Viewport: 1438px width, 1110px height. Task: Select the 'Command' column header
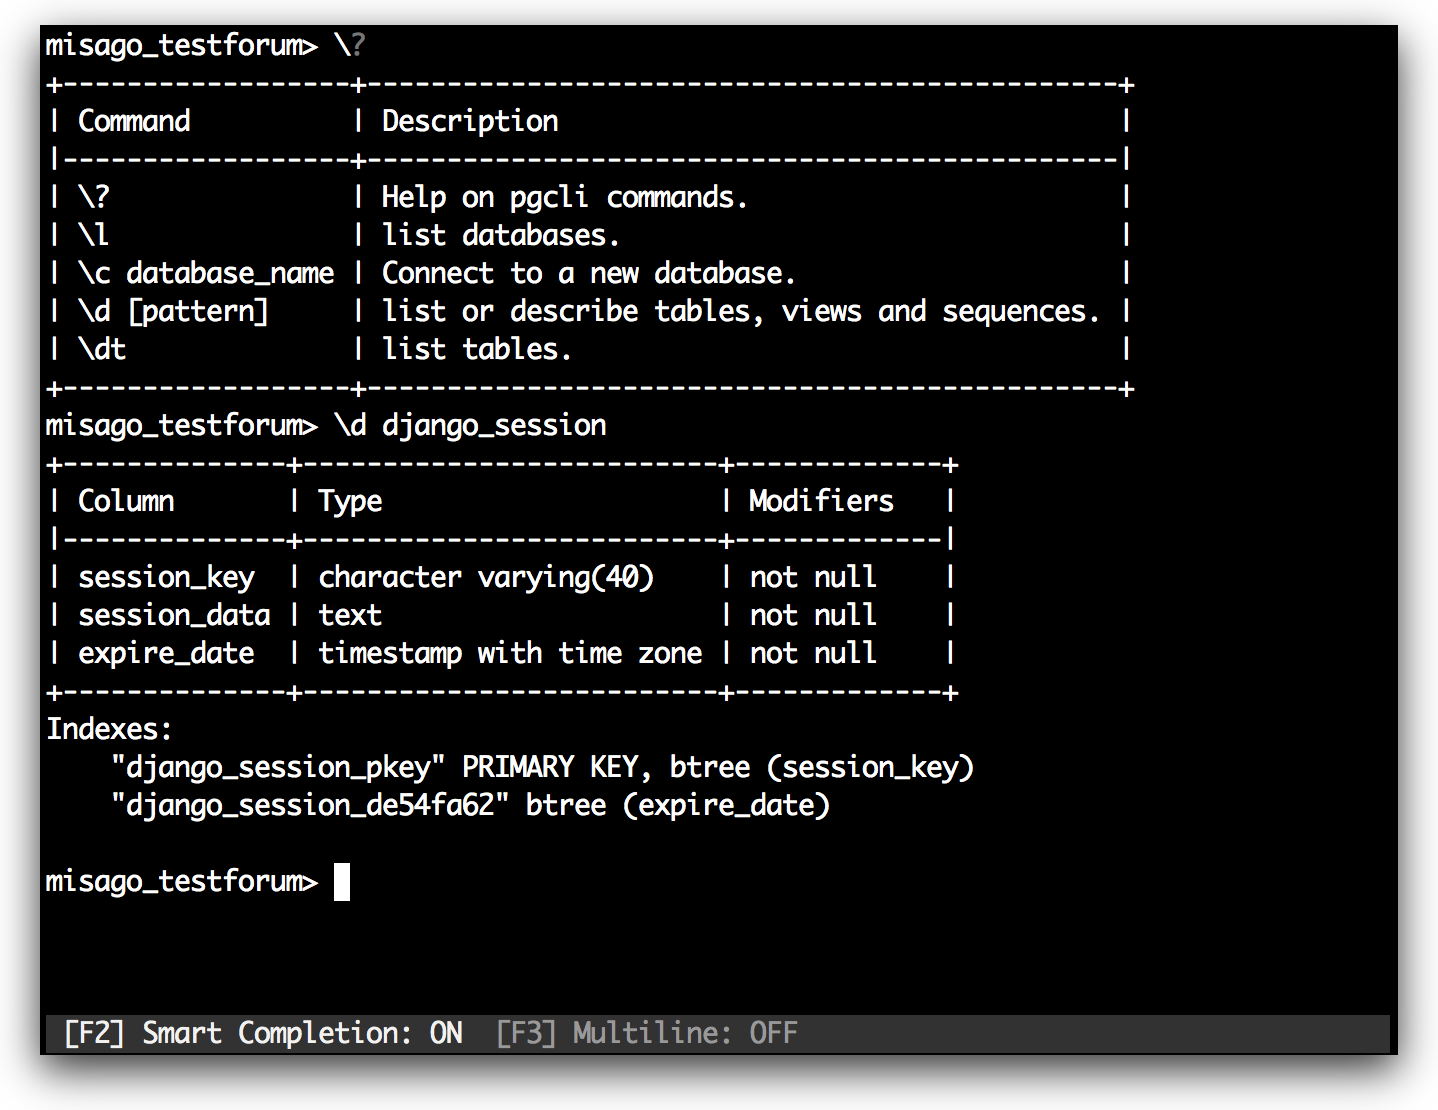pos(134,121)
